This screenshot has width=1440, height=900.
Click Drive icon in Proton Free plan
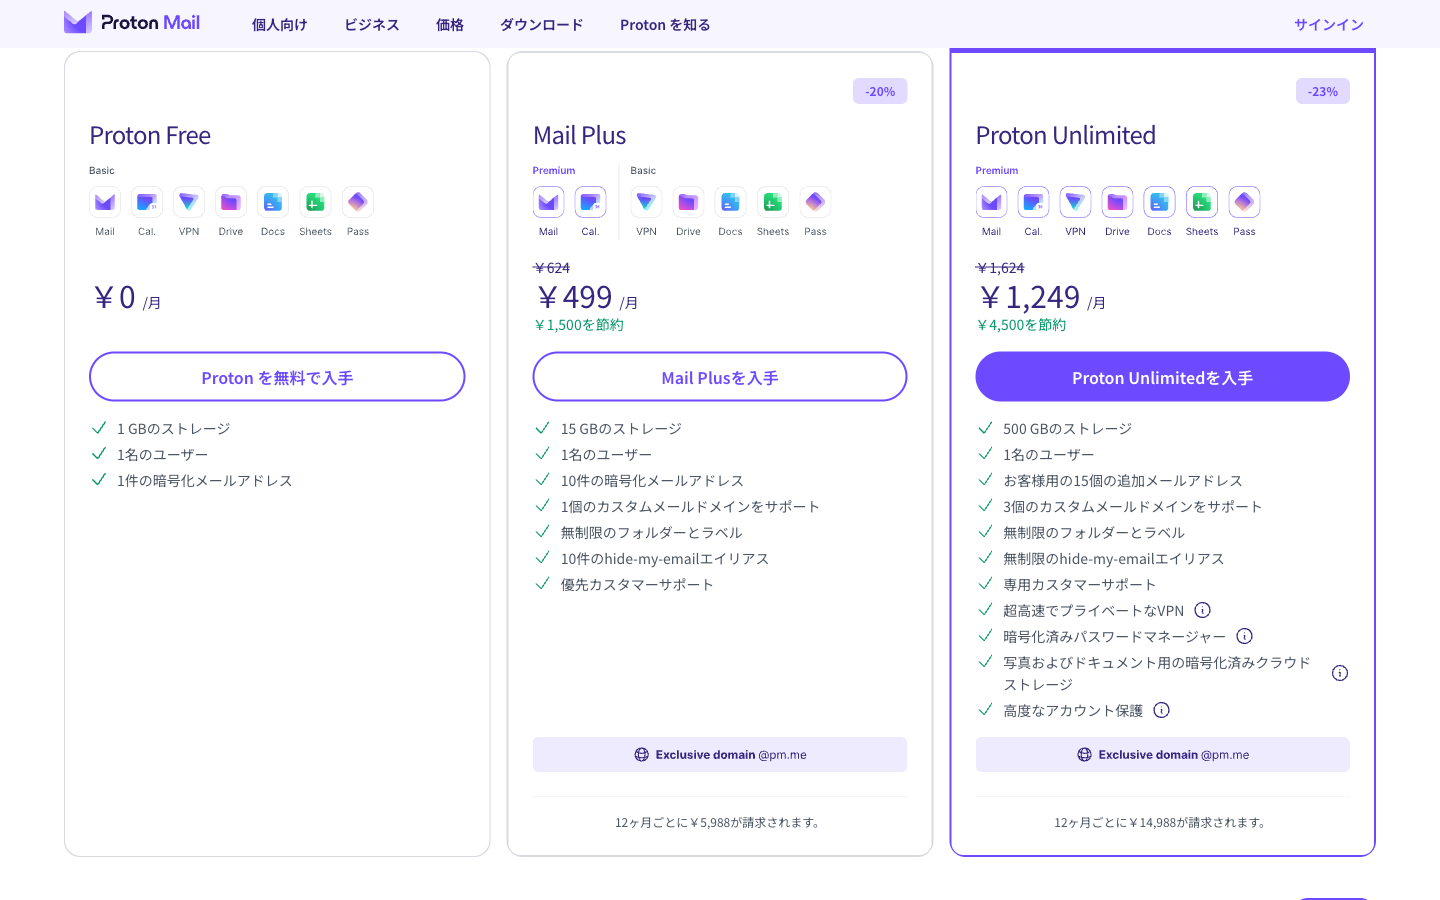[x=231, y=202]
